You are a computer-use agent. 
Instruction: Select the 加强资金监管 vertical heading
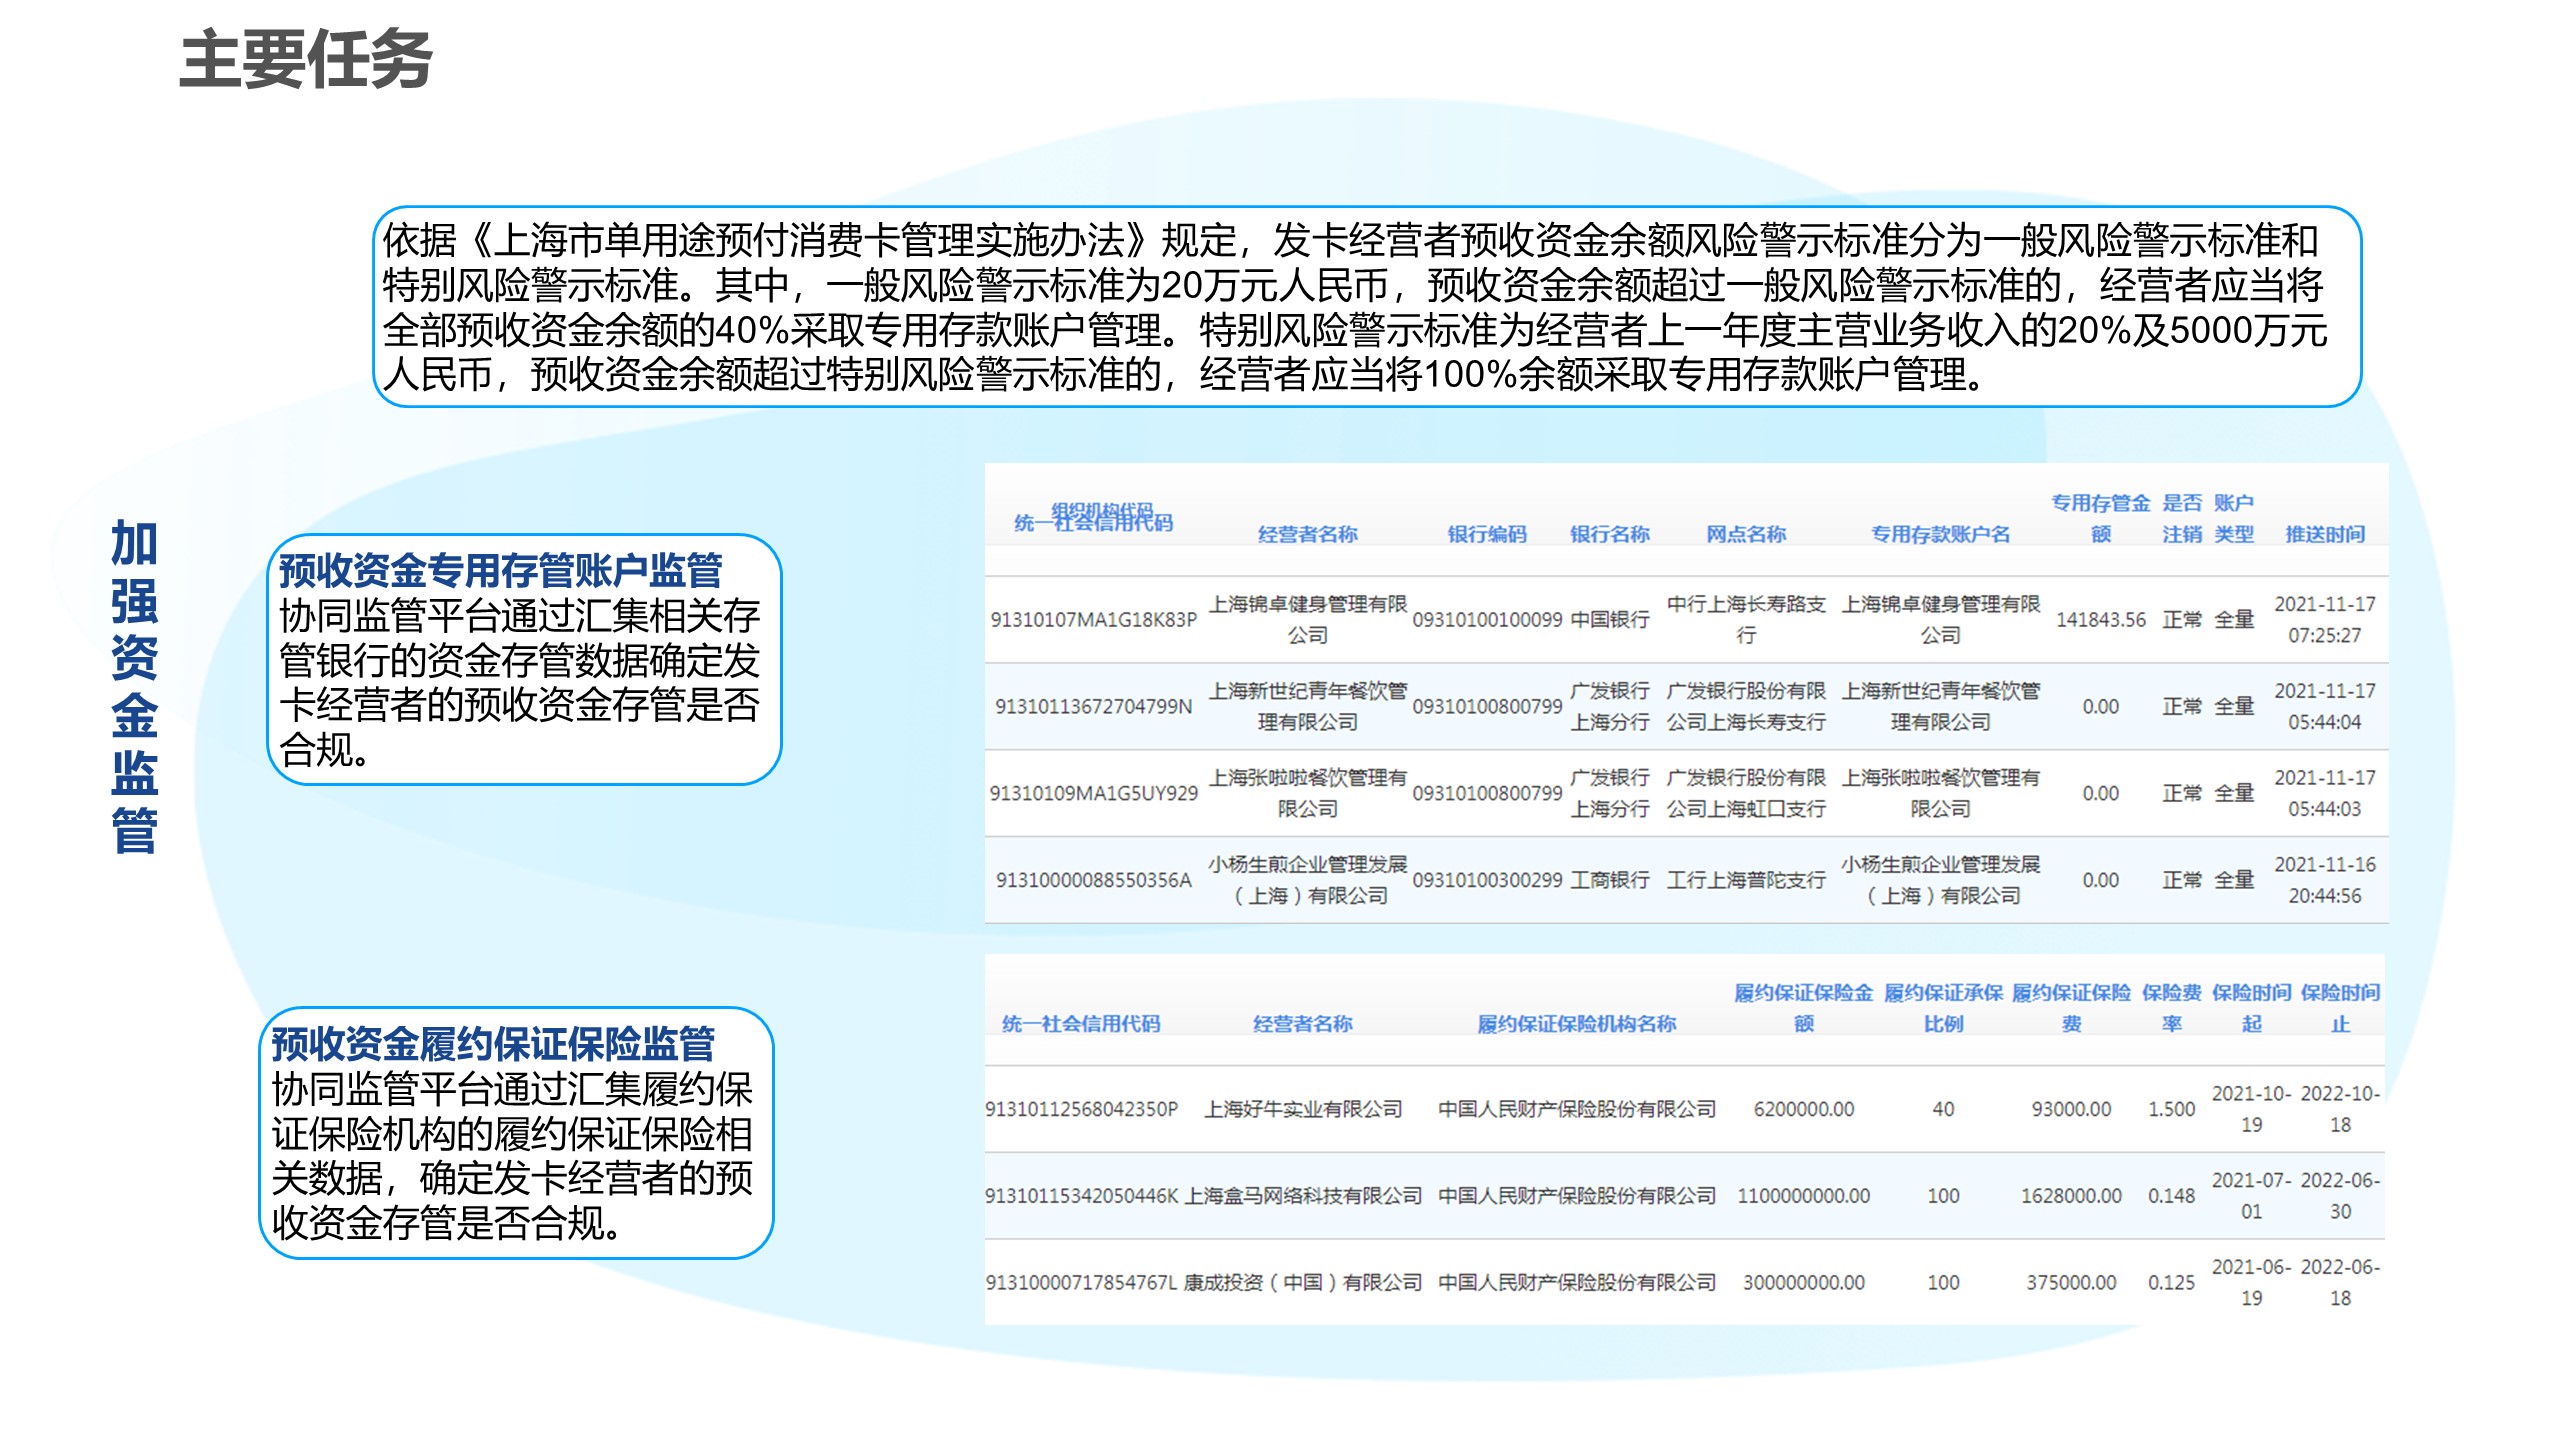tap(134, 686)
